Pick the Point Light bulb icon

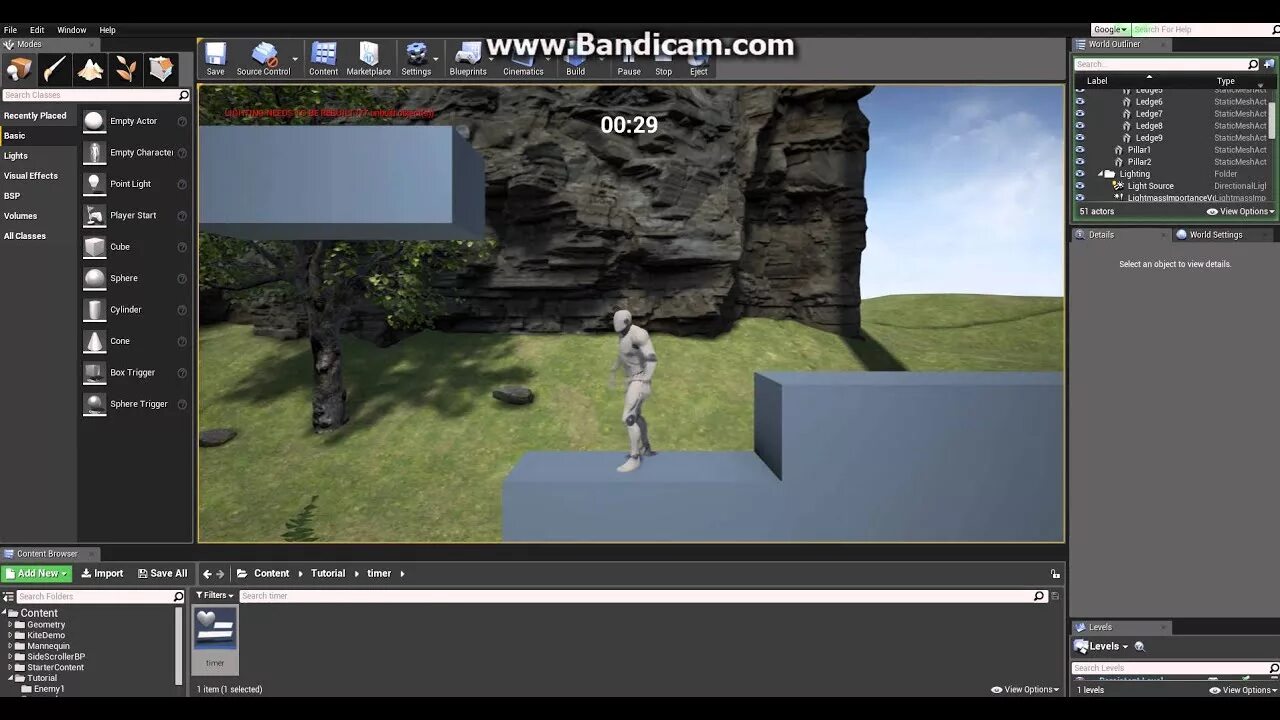pos(94,184)
